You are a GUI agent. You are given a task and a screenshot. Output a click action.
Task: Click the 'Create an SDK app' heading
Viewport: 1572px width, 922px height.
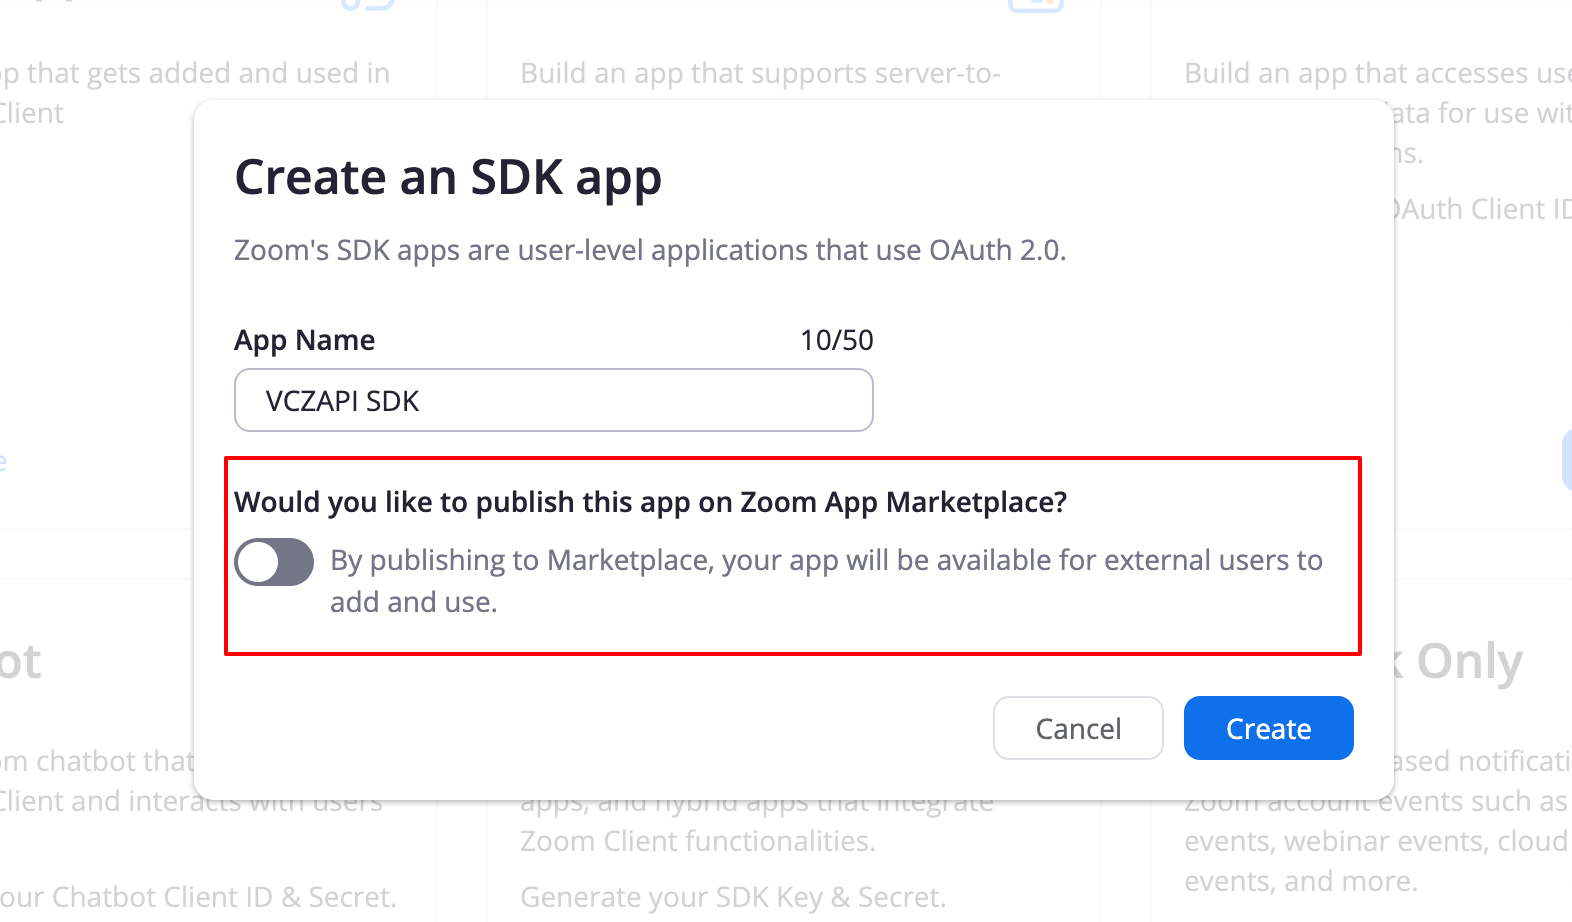click(448, 178)
